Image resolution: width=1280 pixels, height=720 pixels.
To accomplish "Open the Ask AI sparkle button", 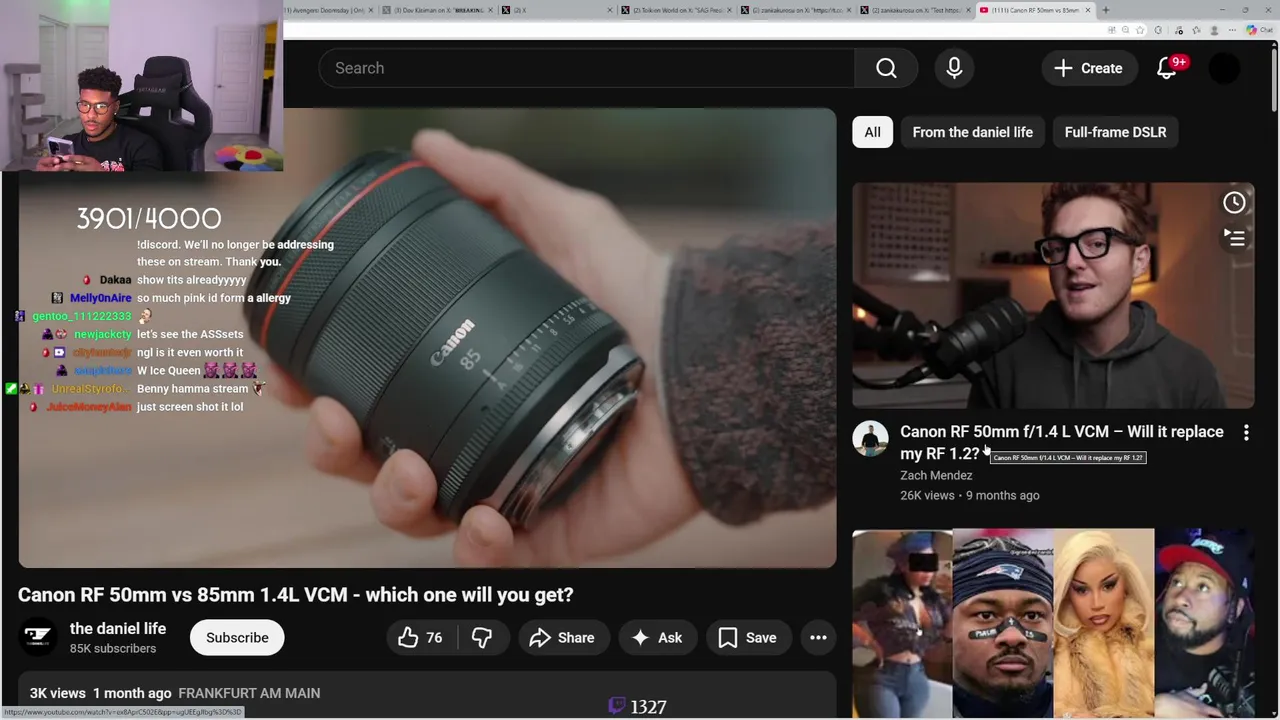I will [657, 638].
